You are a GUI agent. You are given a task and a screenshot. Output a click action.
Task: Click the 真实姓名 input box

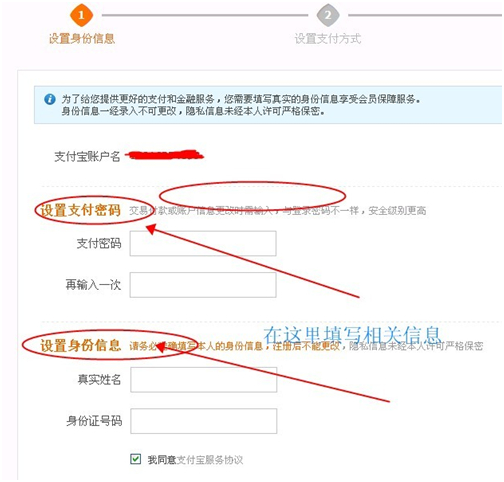[204, 380]
